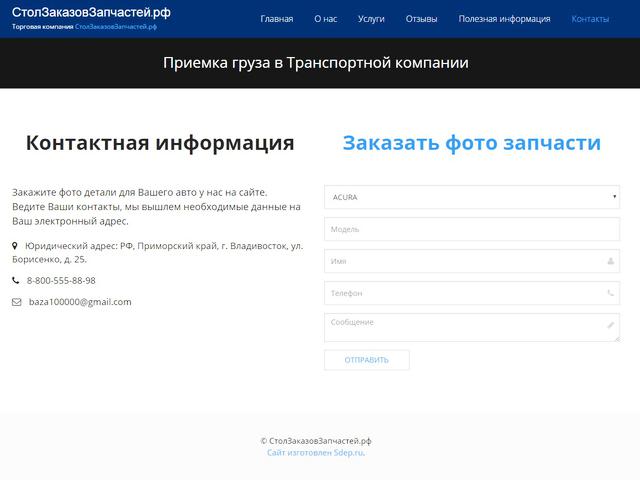Viewport: 640px width, 480px height.
Task: Click the Сообщение text area
Action: pyautogui.click(x=472, y=327)
